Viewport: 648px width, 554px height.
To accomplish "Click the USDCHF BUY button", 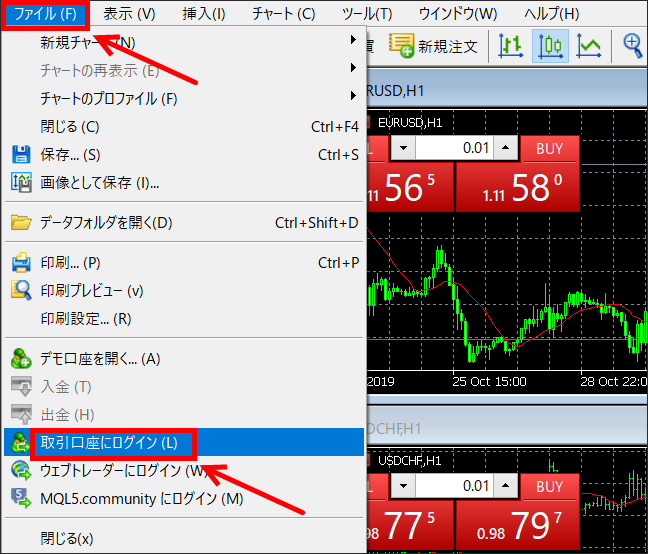I will click(x=550, y=486).
